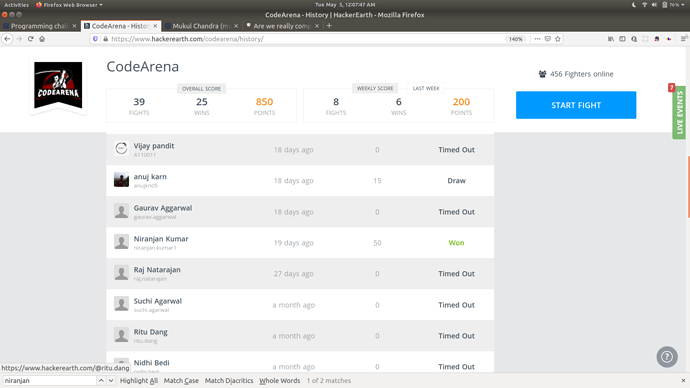Open Gaurav Aggarwal profile link
The image size is (690, 388).
(x=163, y=208)
